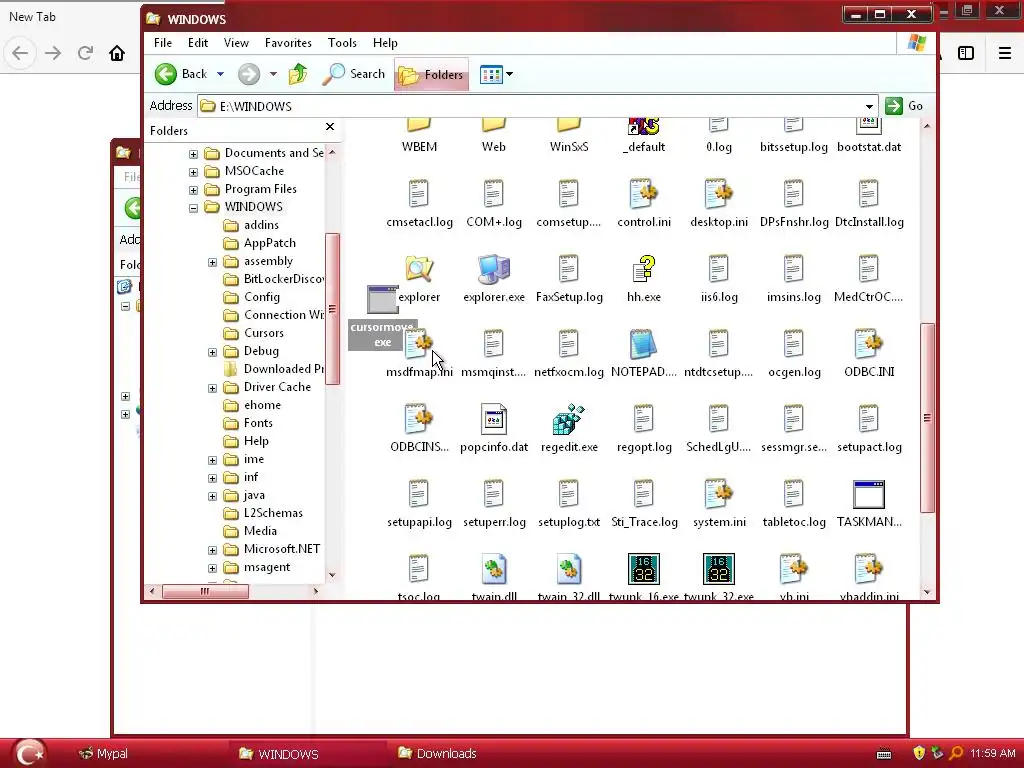
Task: Launch hh.exe help icon
Action: (644, 269)
